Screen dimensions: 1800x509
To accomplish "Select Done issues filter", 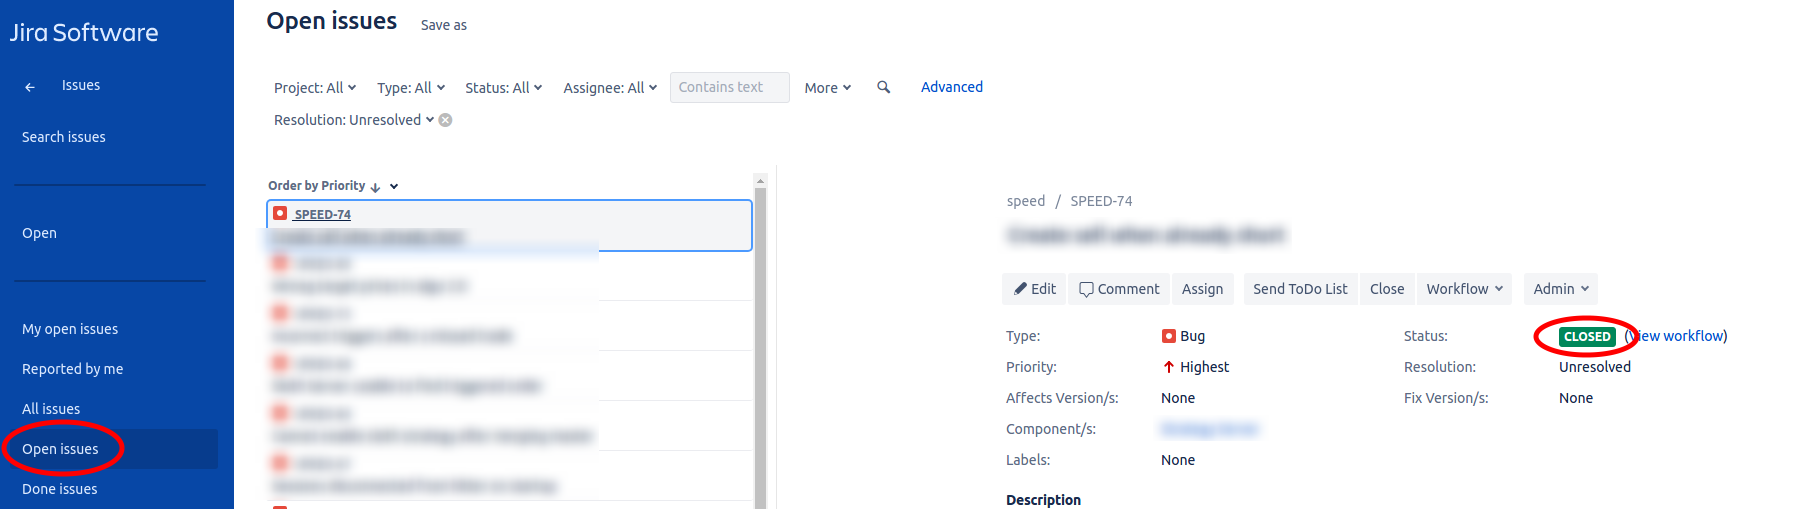I will 60,489.
